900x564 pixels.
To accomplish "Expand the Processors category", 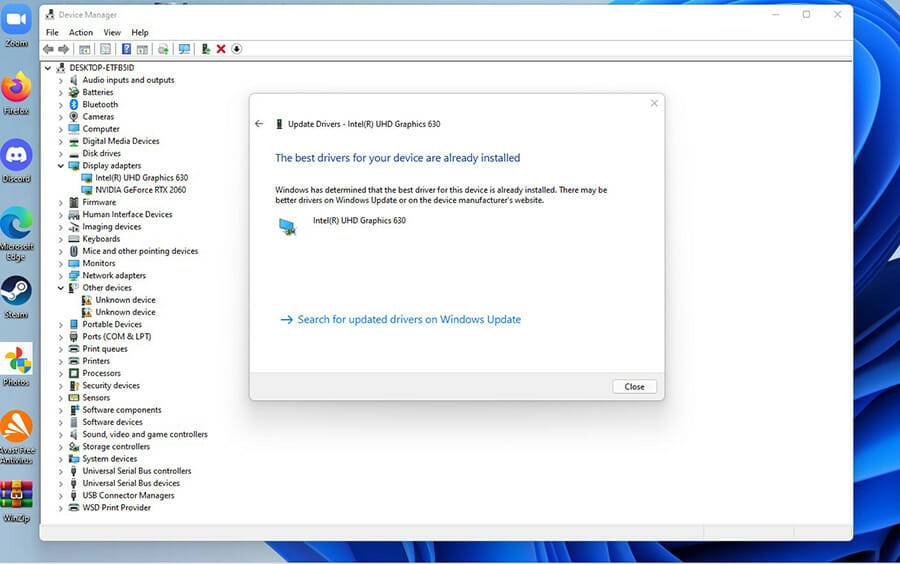I will tap(61, 373).
